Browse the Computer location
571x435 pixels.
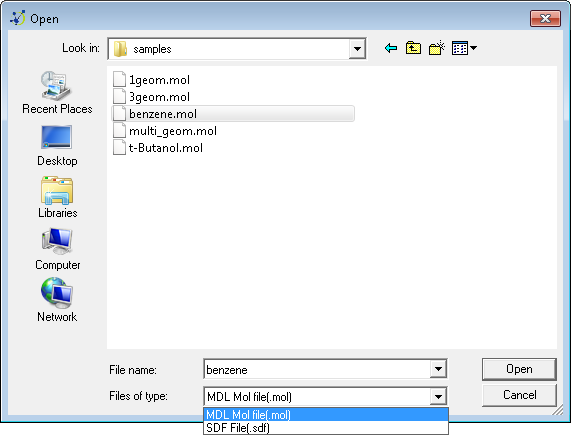pyautogui.click(x=57, y=249)
